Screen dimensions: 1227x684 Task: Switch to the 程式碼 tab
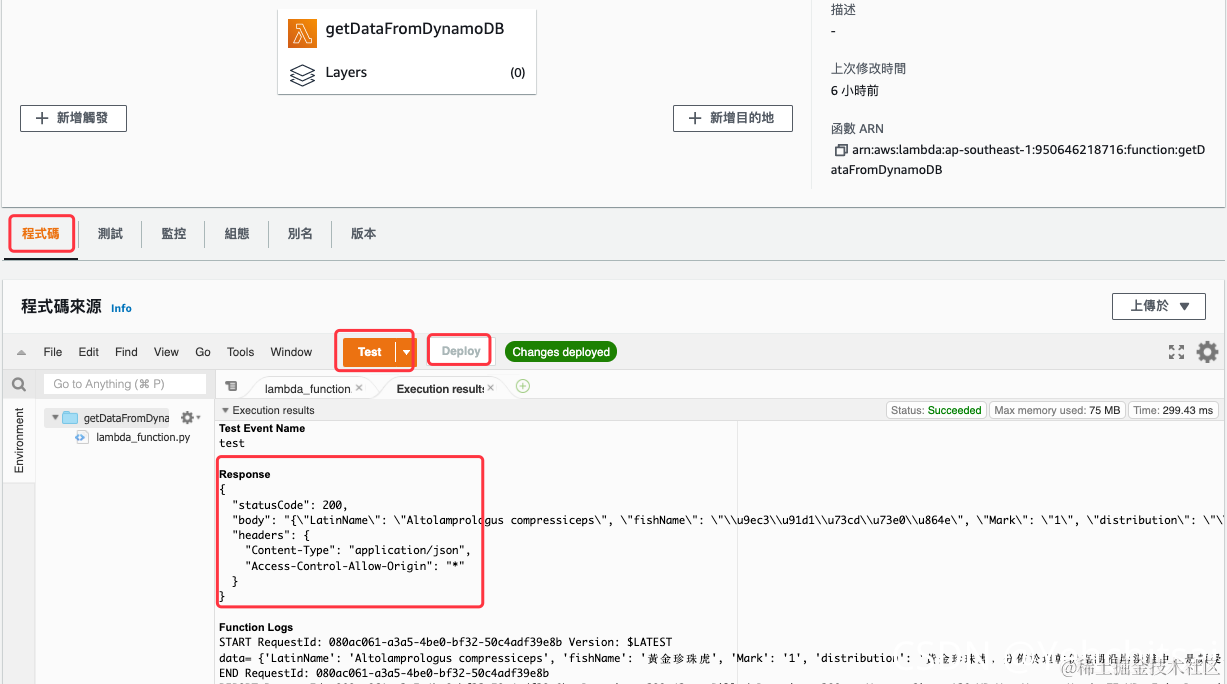[41, 234]
